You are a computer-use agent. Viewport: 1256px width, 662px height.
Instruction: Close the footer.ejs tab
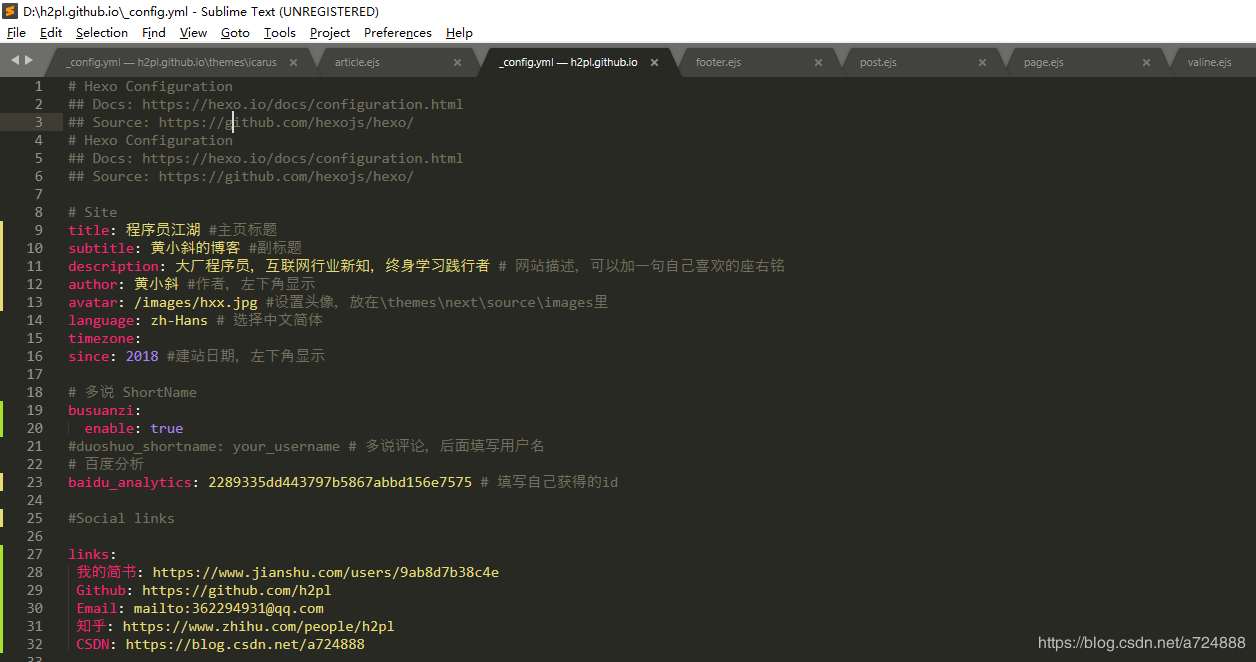[x=818, y=62]
